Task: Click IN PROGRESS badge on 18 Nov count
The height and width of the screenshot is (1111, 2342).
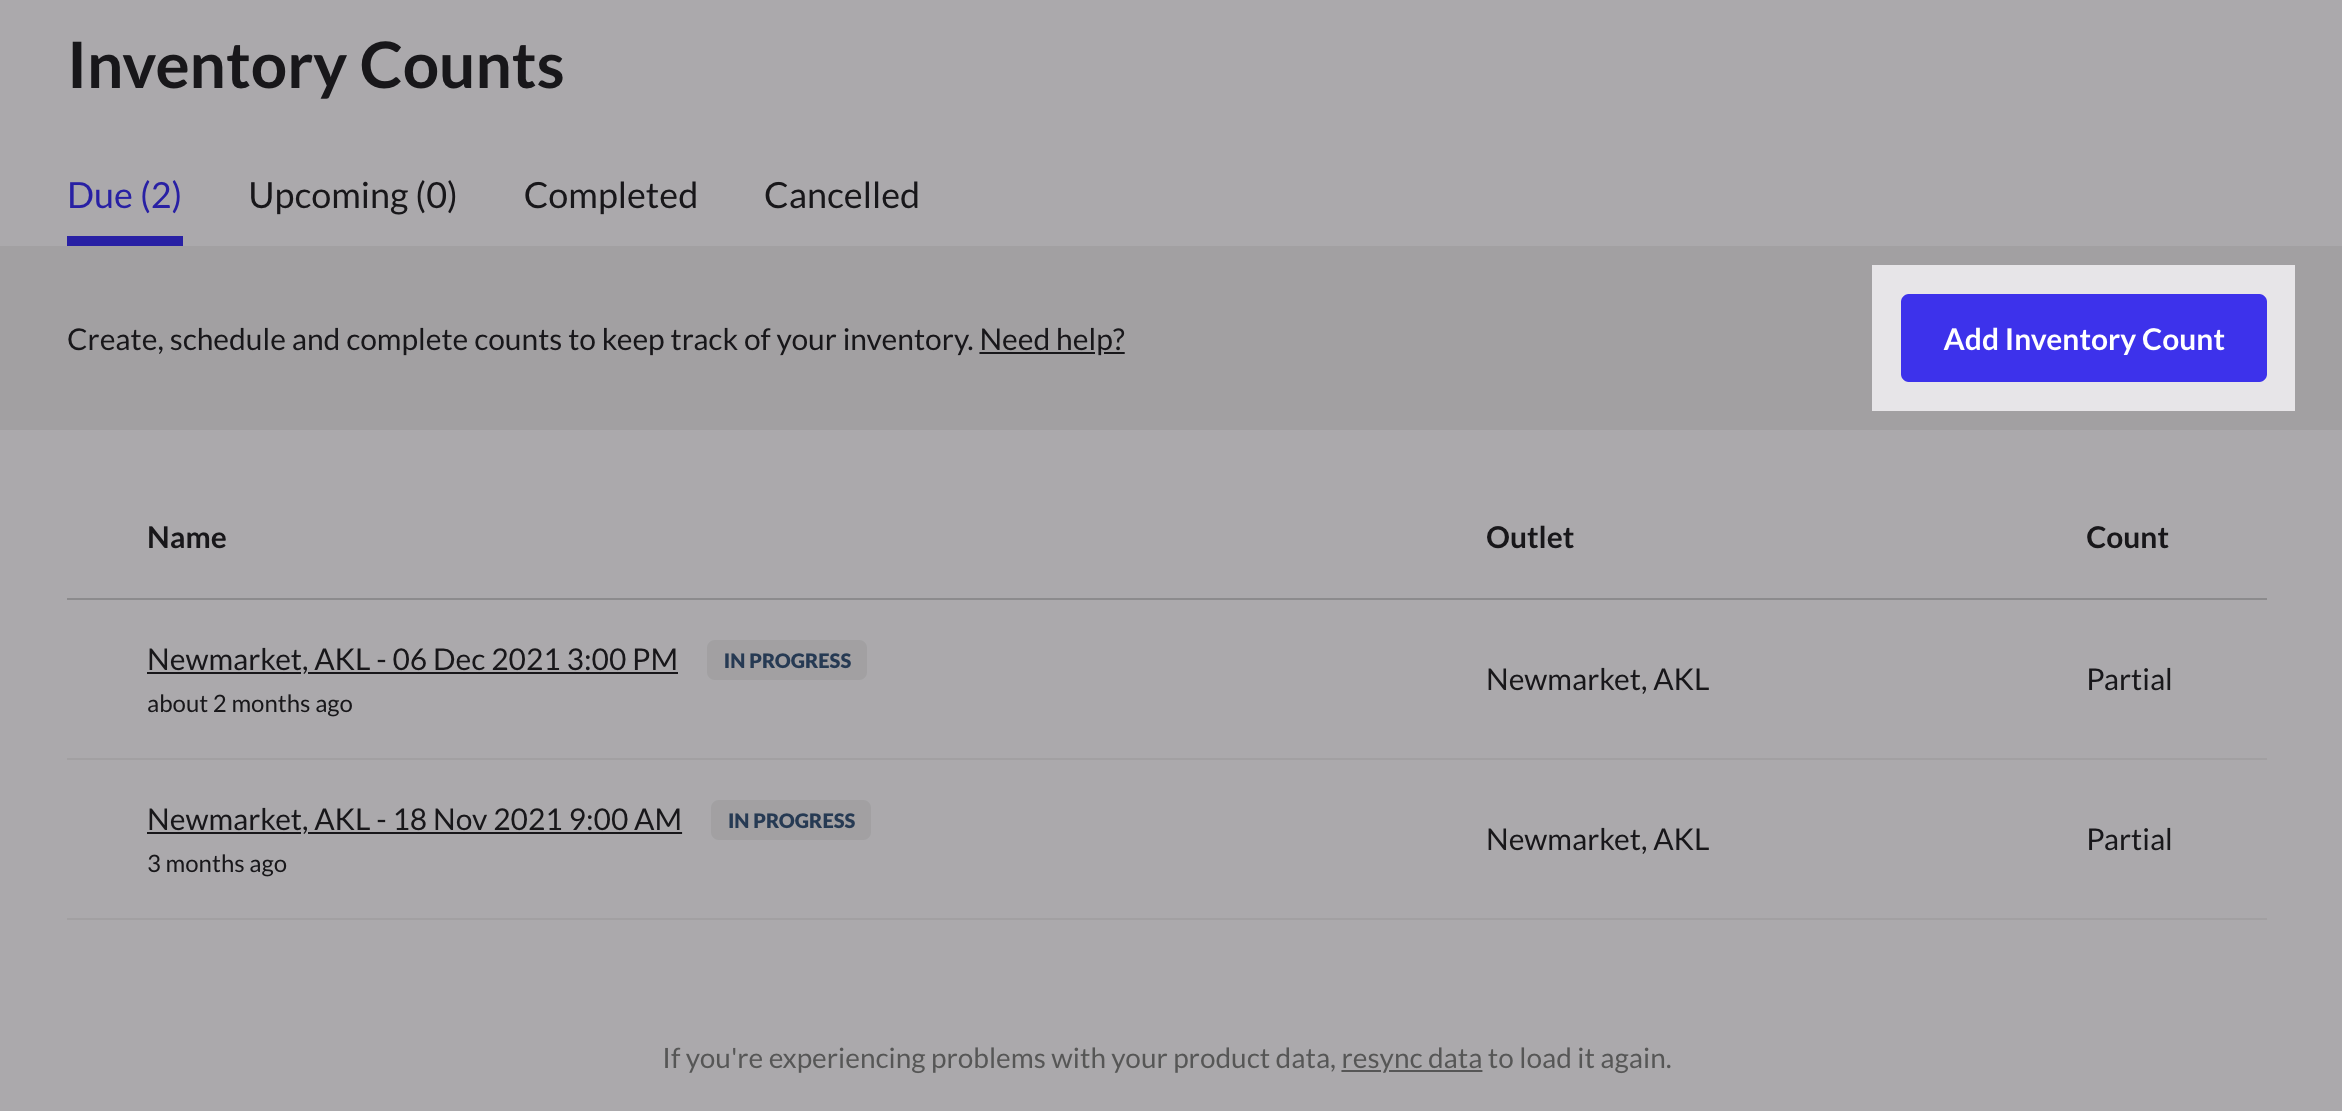Action: [791, 821]
